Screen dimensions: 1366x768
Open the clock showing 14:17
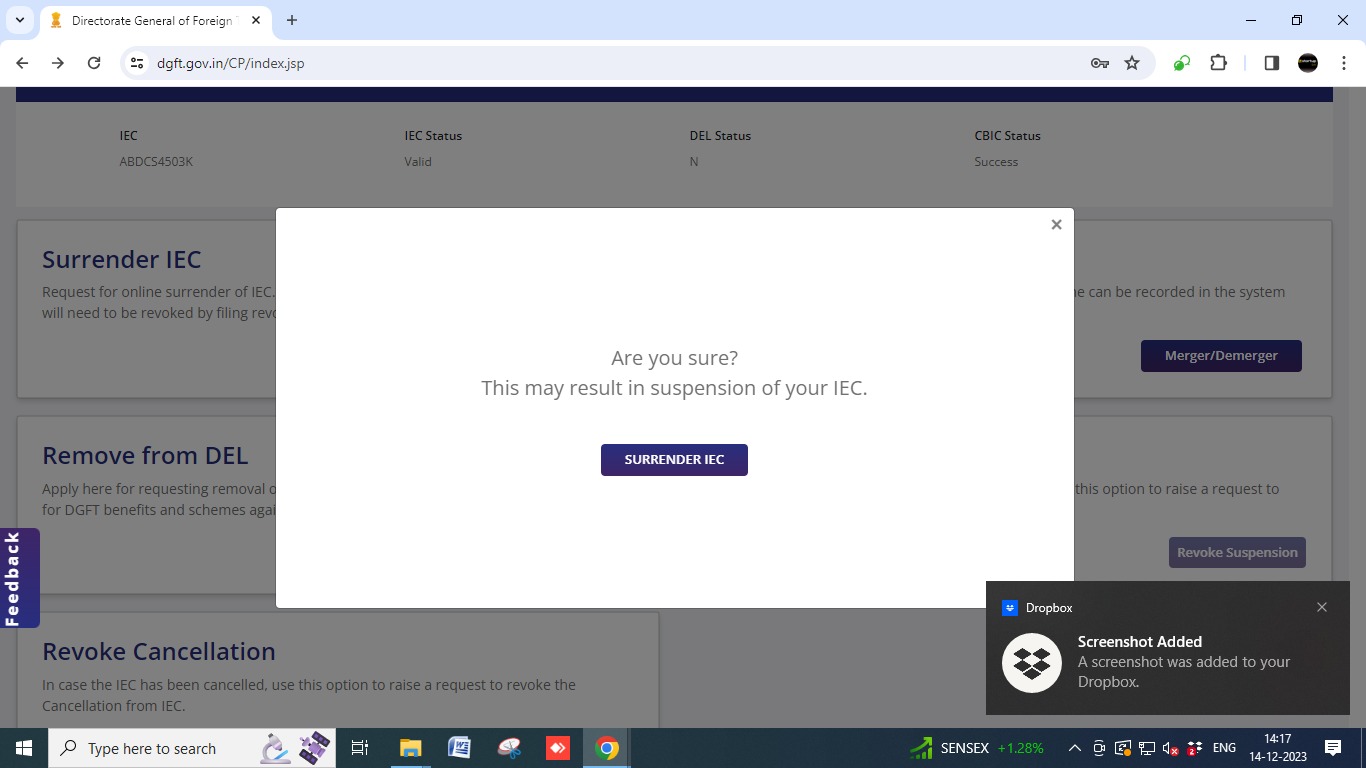click(x=1278, y=748)
